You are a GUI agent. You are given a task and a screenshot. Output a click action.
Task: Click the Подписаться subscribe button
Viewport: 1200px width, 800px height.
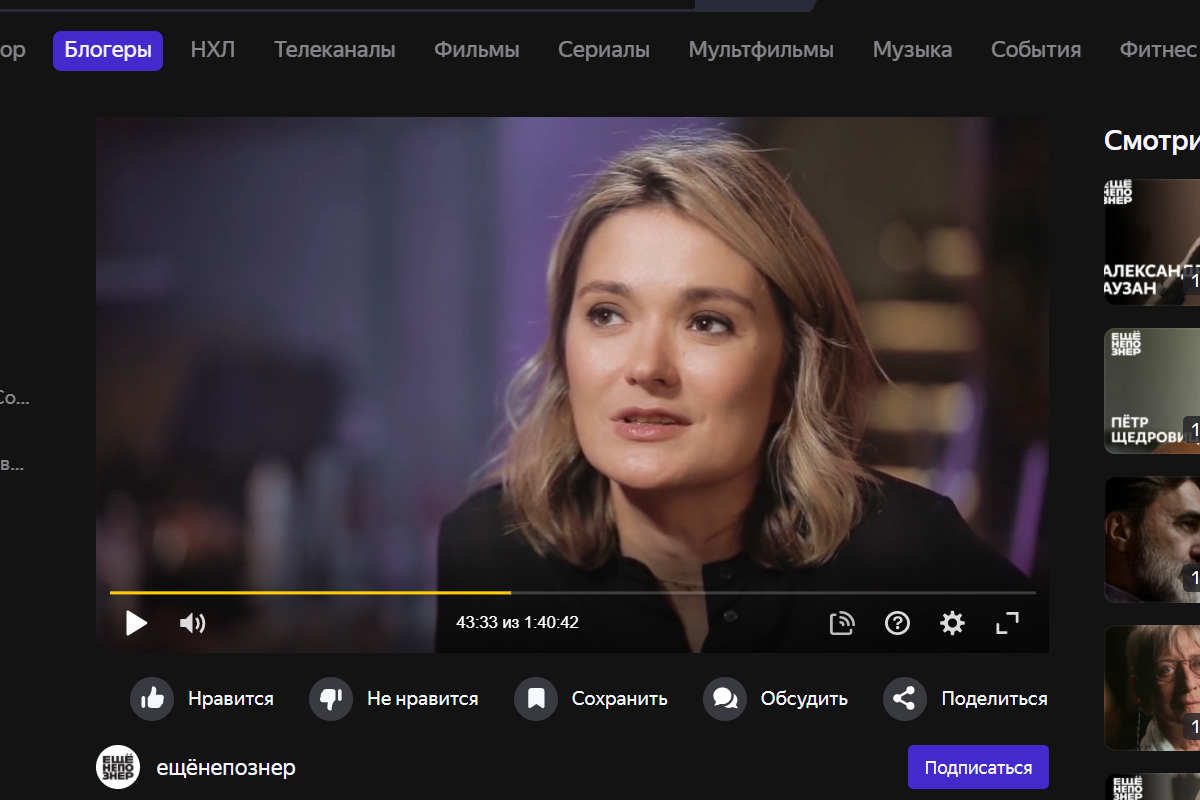977,767
